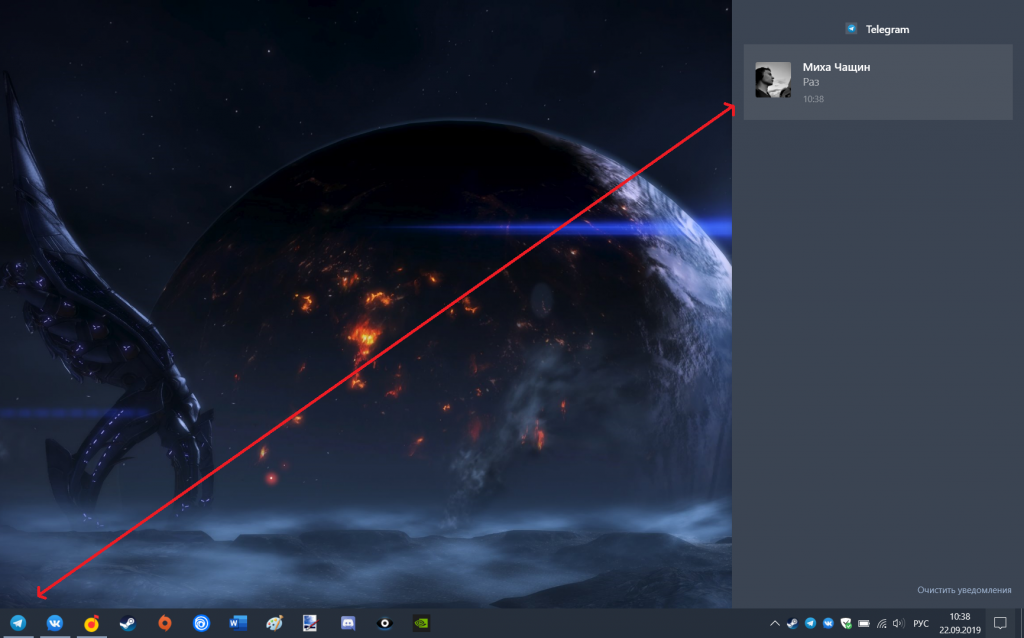The height and width of the screenshot is (638, 1024).
Task: Check battery status in system tray
Action: click(863, 624)
